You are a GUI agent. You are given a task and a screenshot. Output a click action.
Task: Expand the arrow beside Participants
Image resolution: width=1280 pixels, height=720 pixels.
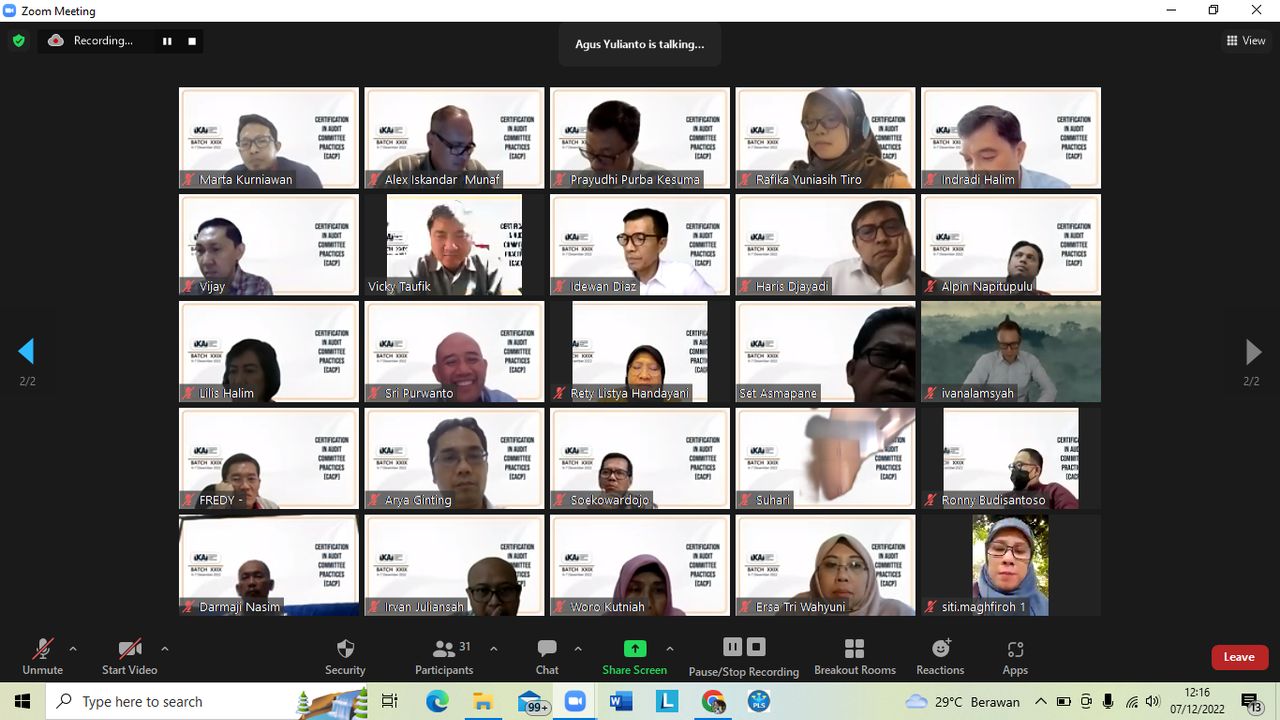(x=493, y=649)
